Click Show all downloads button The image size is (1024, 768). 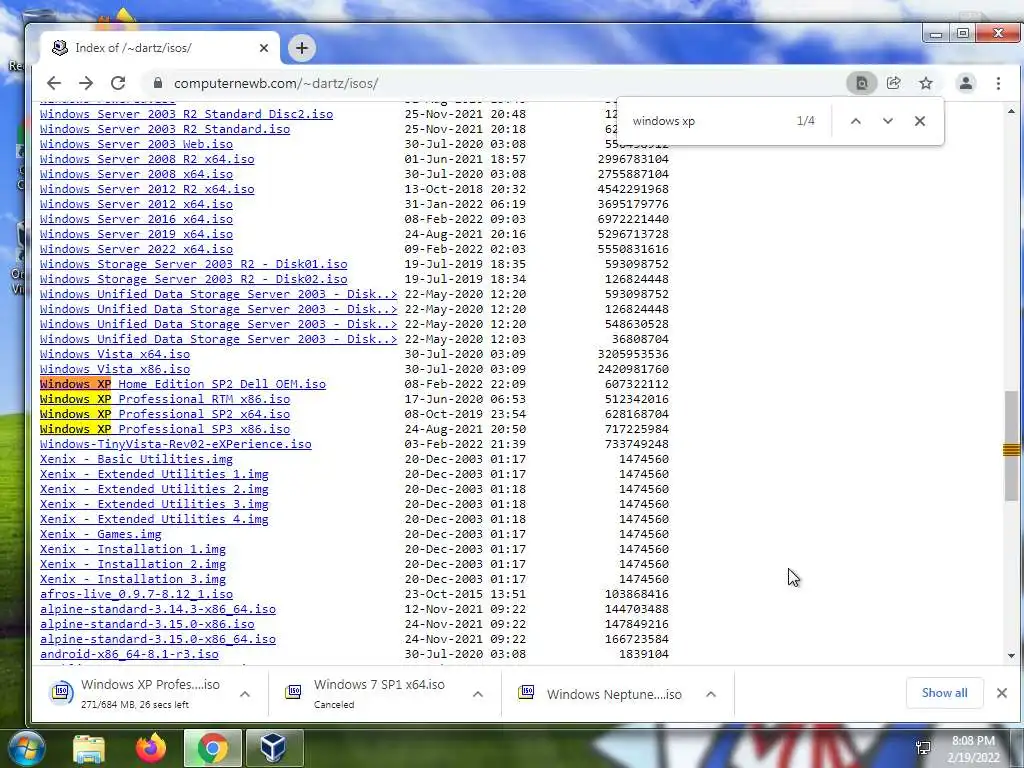pos(944,693)
